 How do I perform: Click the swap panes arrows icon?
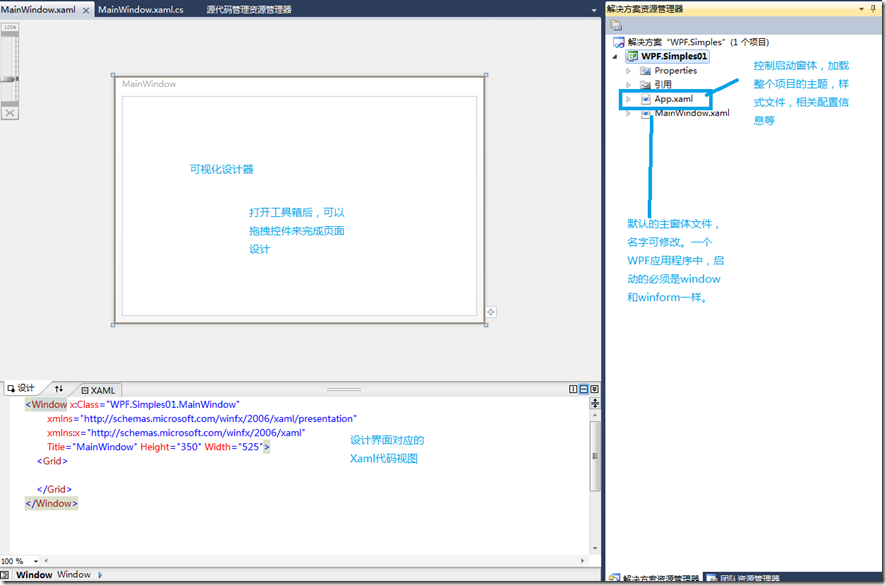tap(59, 389)
